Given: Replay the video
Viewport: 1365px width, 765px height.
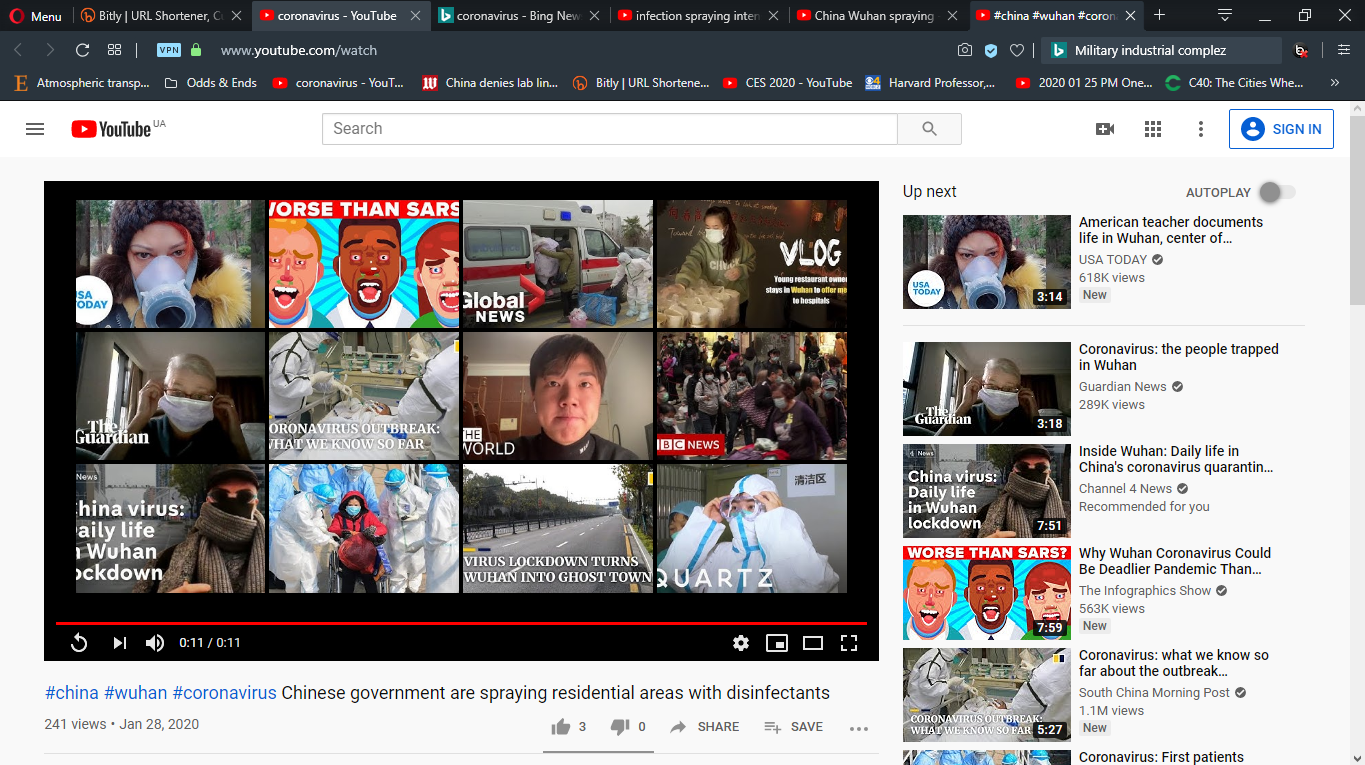Looking at the screenshot, I should [x=79, y=643].
